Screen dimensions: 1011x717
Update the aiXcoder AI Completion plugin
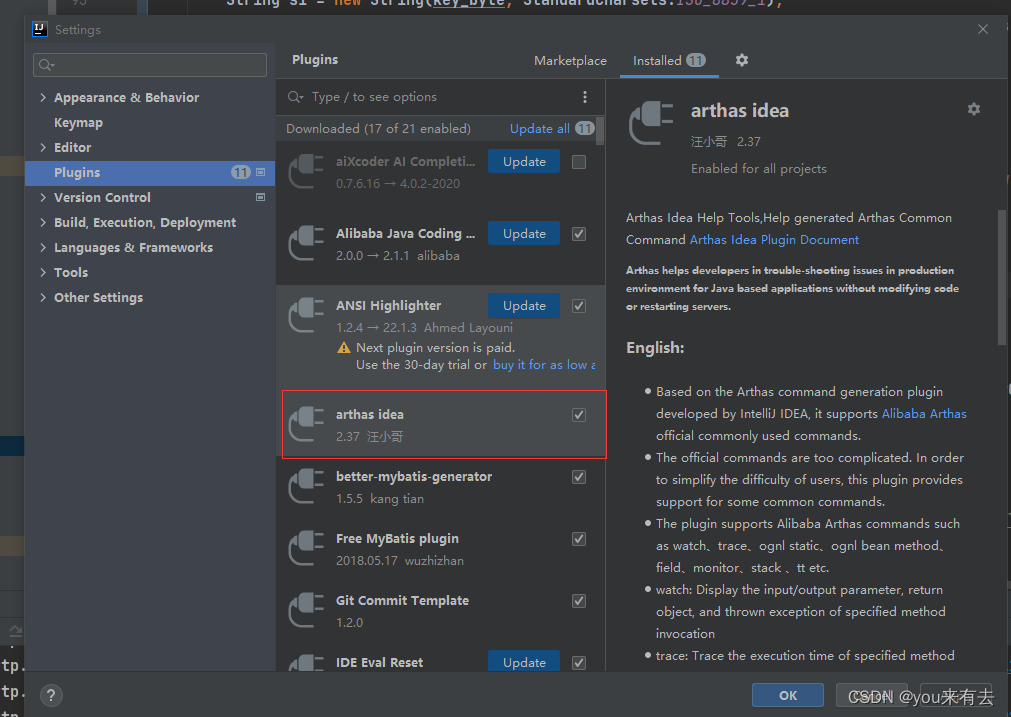point(524,162)
